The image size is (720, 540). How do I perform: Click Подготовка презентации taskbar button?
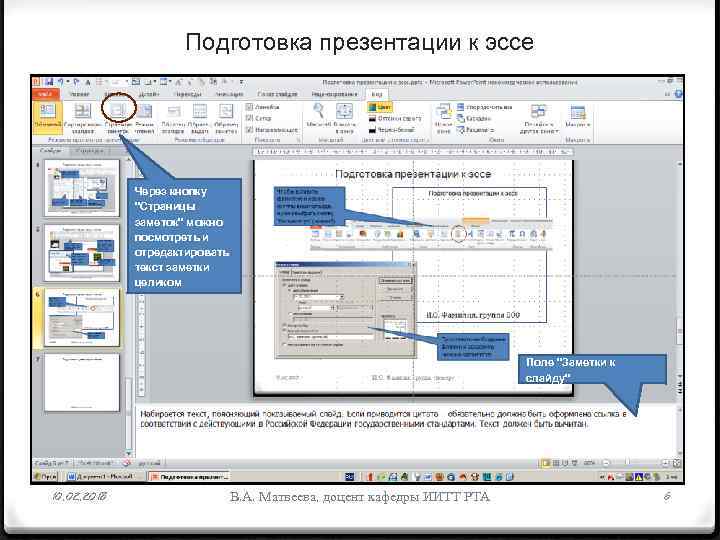coord(189,477)
